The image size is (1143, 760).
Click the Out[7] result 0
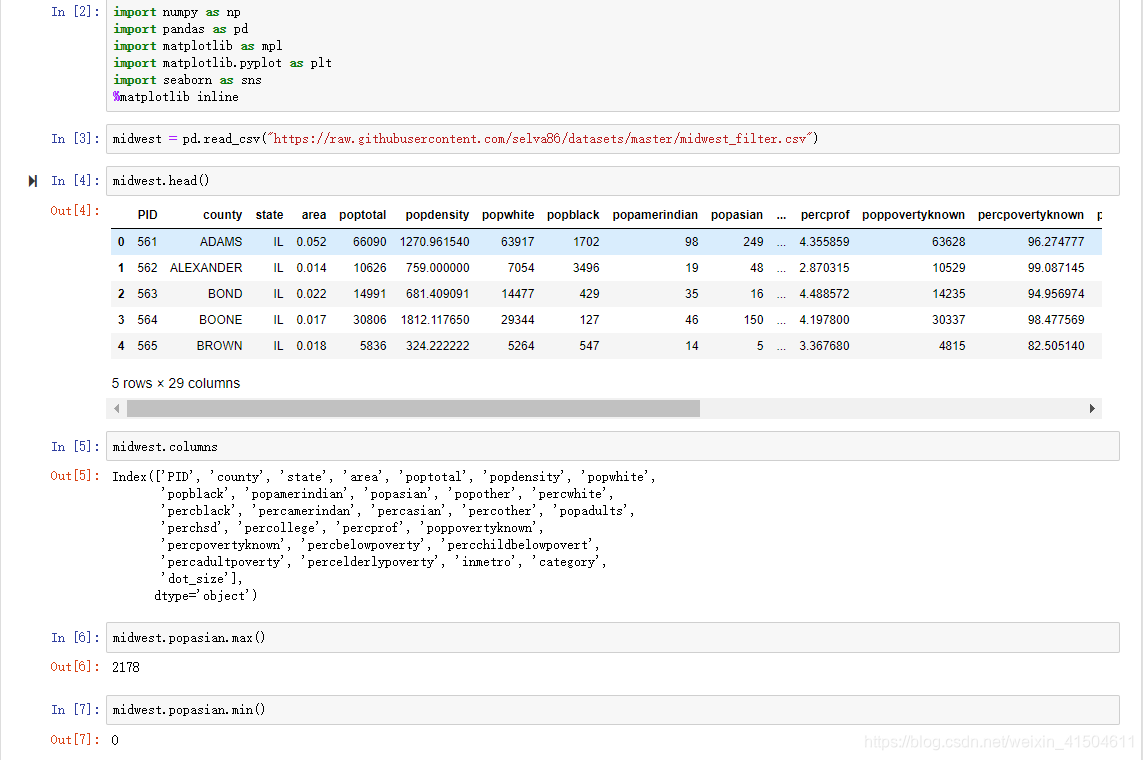(x=114, y=740)
